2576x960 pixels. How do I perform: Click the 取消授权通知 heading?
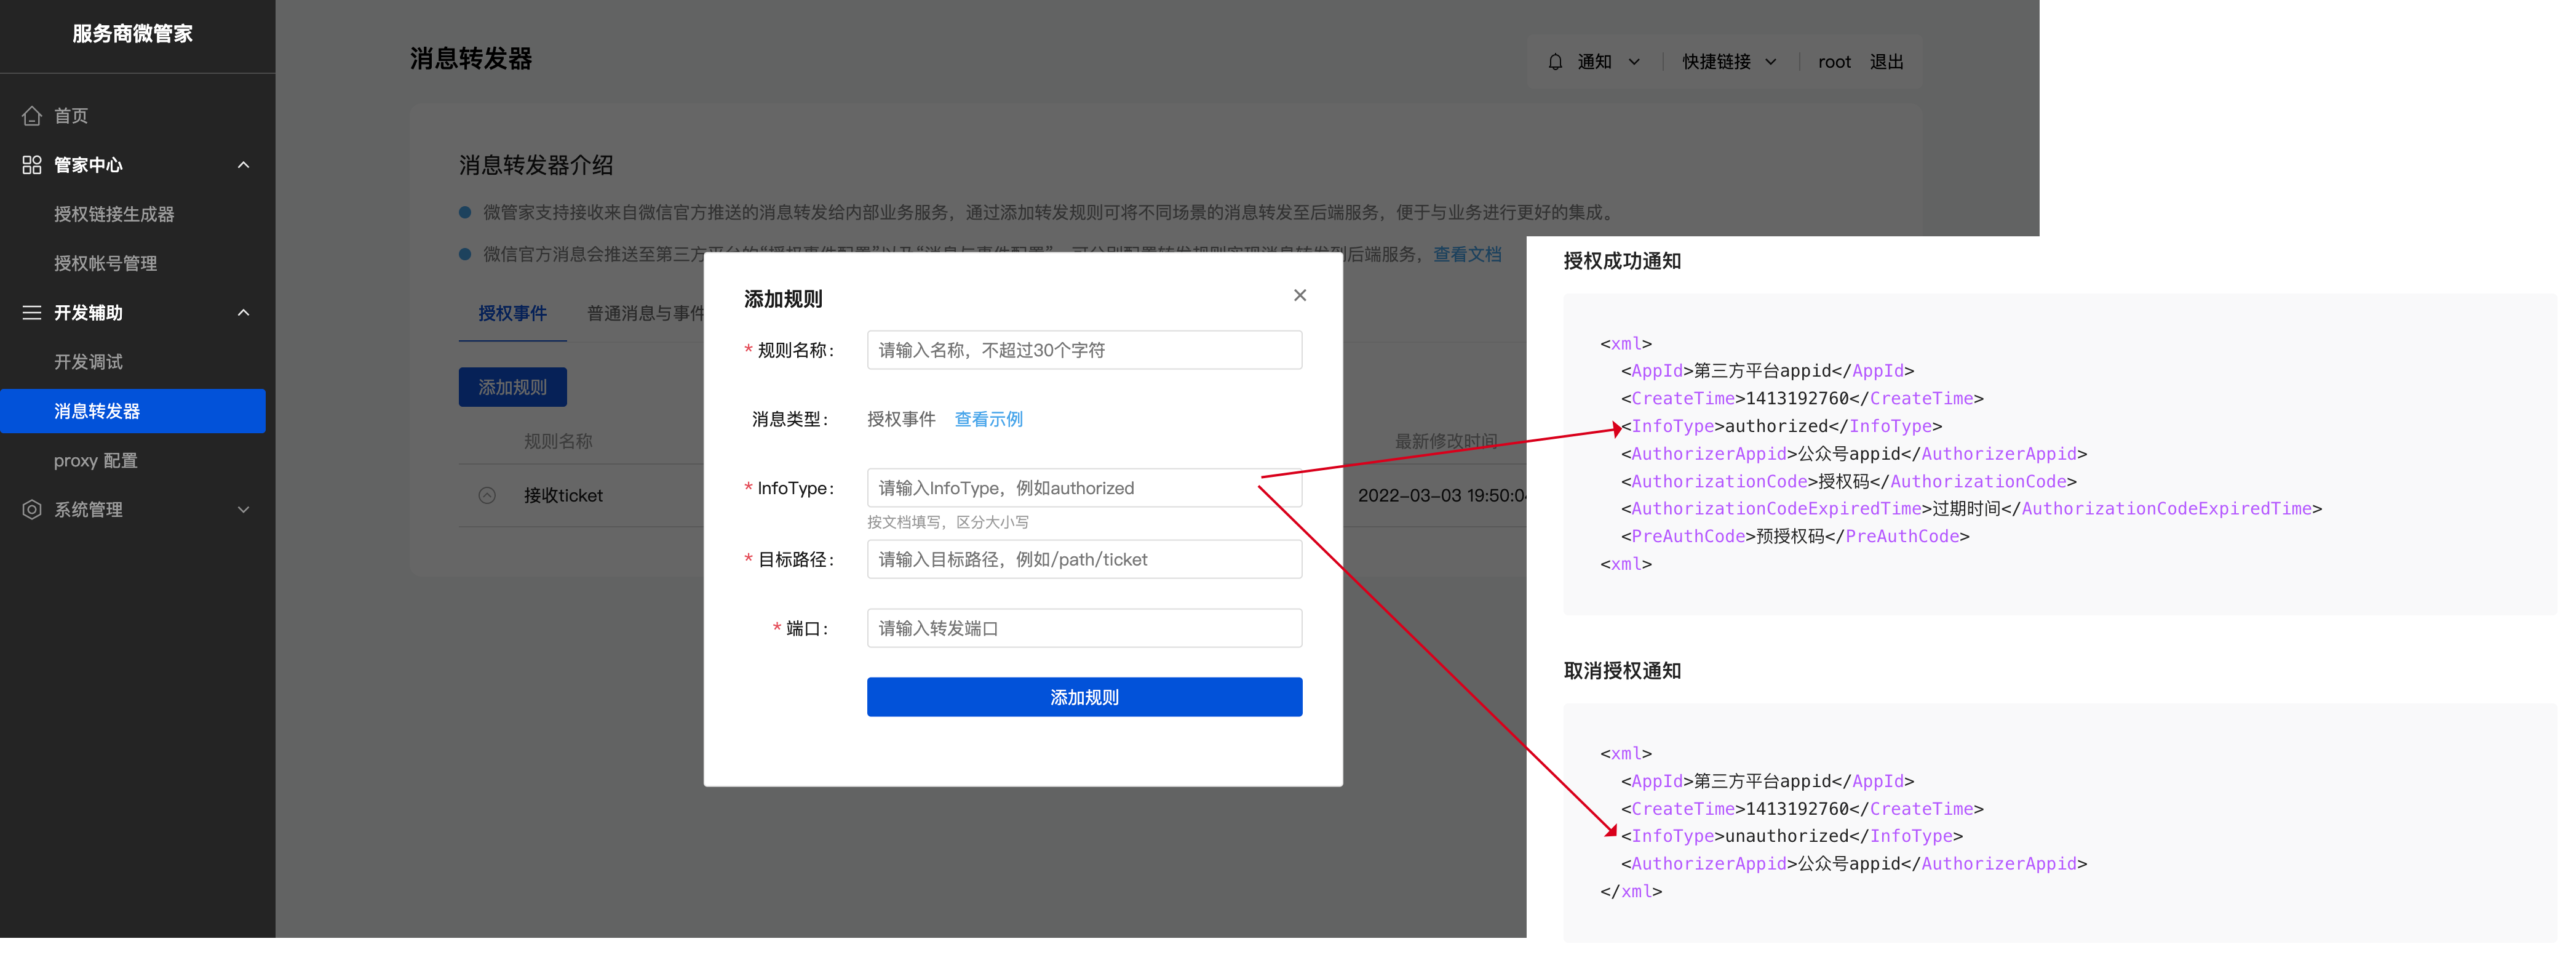(1622, 671)
